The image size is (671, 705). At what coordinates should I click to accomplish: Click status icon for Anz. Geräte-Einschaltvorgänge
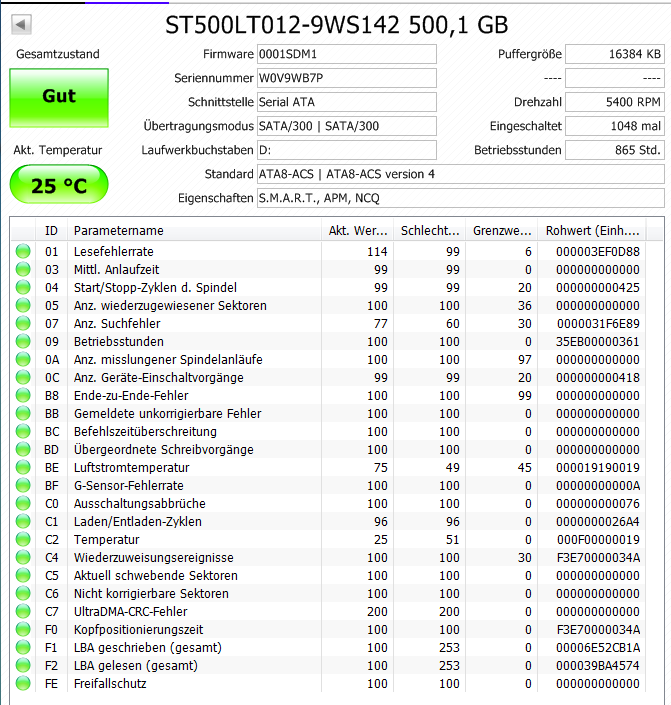23,377
